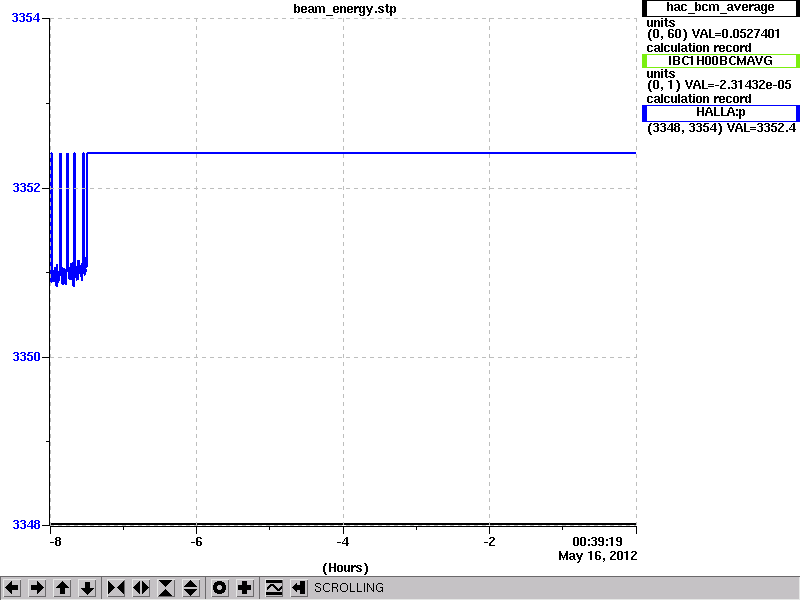
Task: Click the 3350 y-axis label
Action: tap(26, 357)
